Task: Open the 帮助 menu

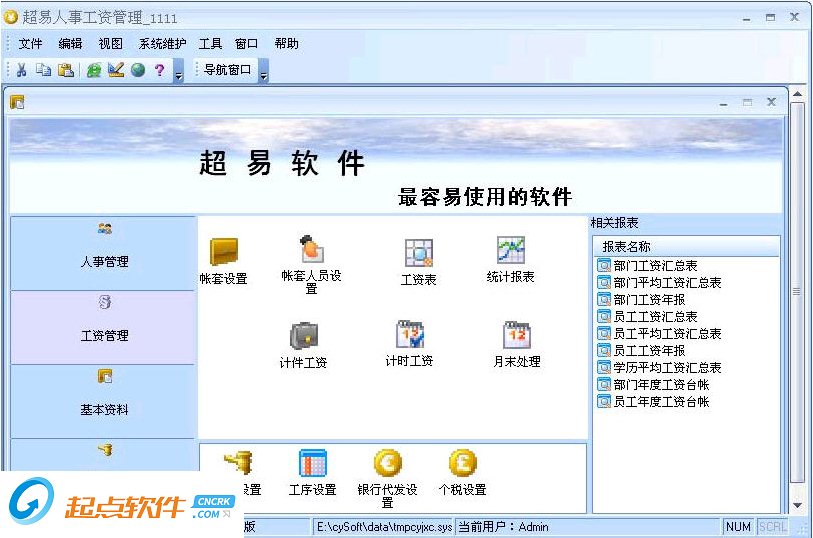Action: 286,44
